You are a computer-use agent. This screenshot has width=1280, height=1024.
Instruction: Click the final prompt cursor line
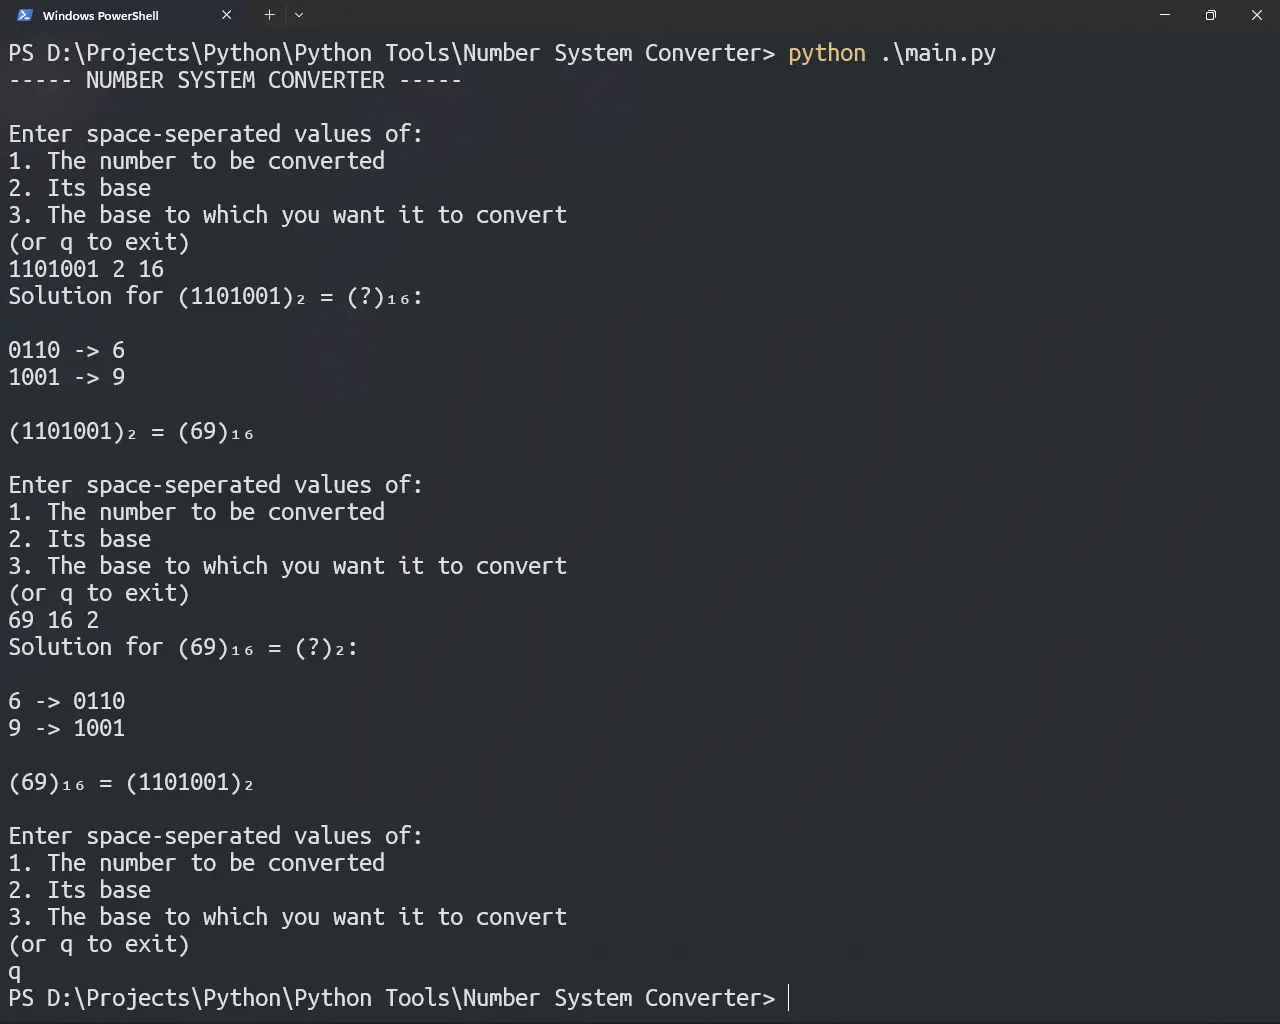point(399,998)
